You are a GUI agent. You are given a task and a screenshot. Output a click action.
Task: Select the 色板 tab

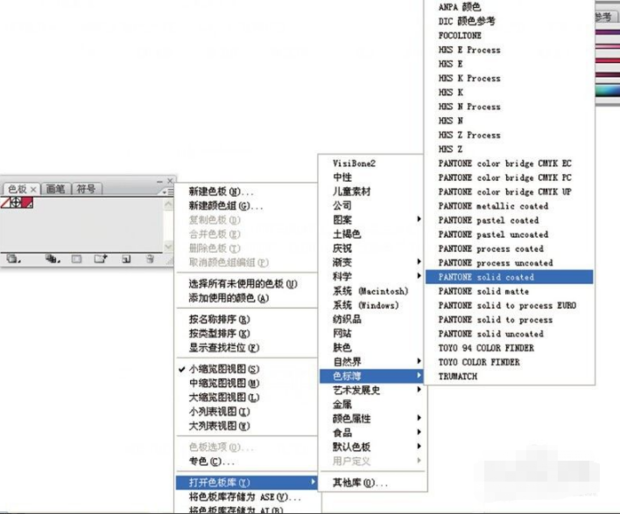pyautogui.click(x=17, y=189)
